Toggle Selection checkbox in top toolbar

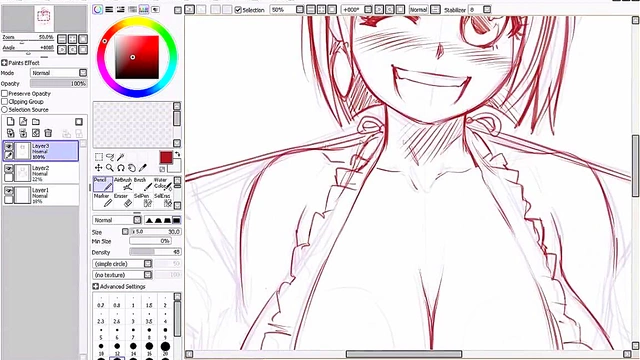tap(238, 10)
